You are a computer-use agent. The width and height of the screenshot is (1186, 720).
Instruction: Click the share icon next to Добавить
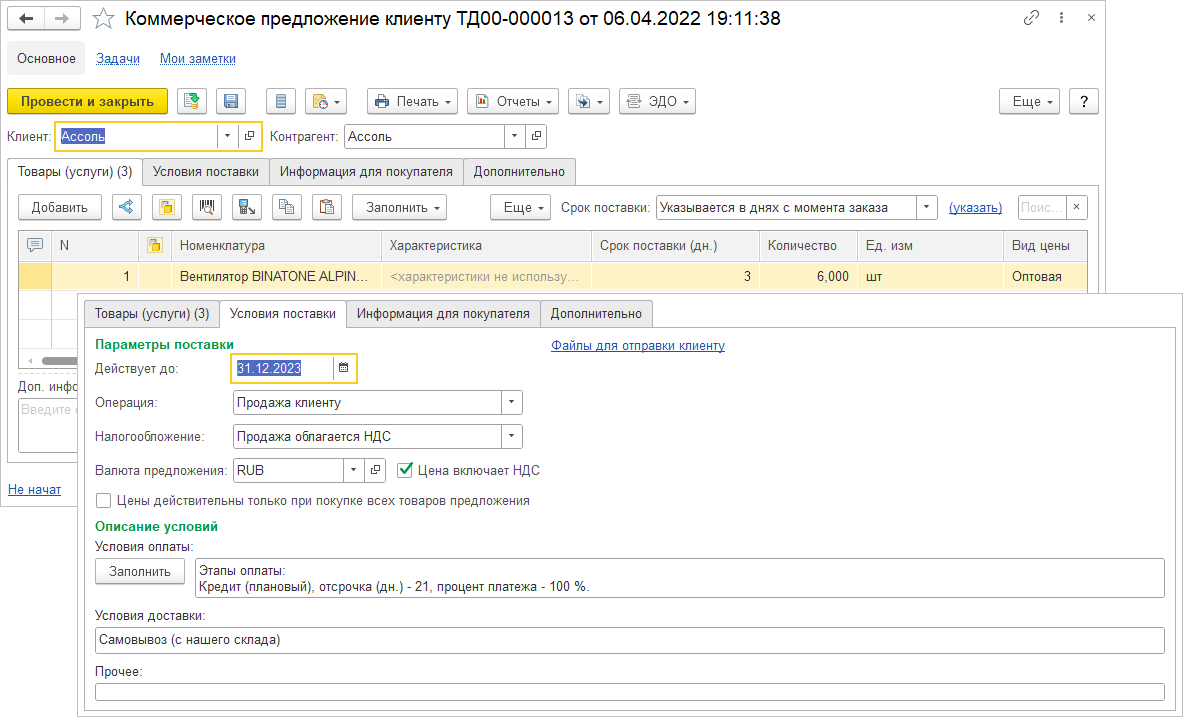click(127, 207)
